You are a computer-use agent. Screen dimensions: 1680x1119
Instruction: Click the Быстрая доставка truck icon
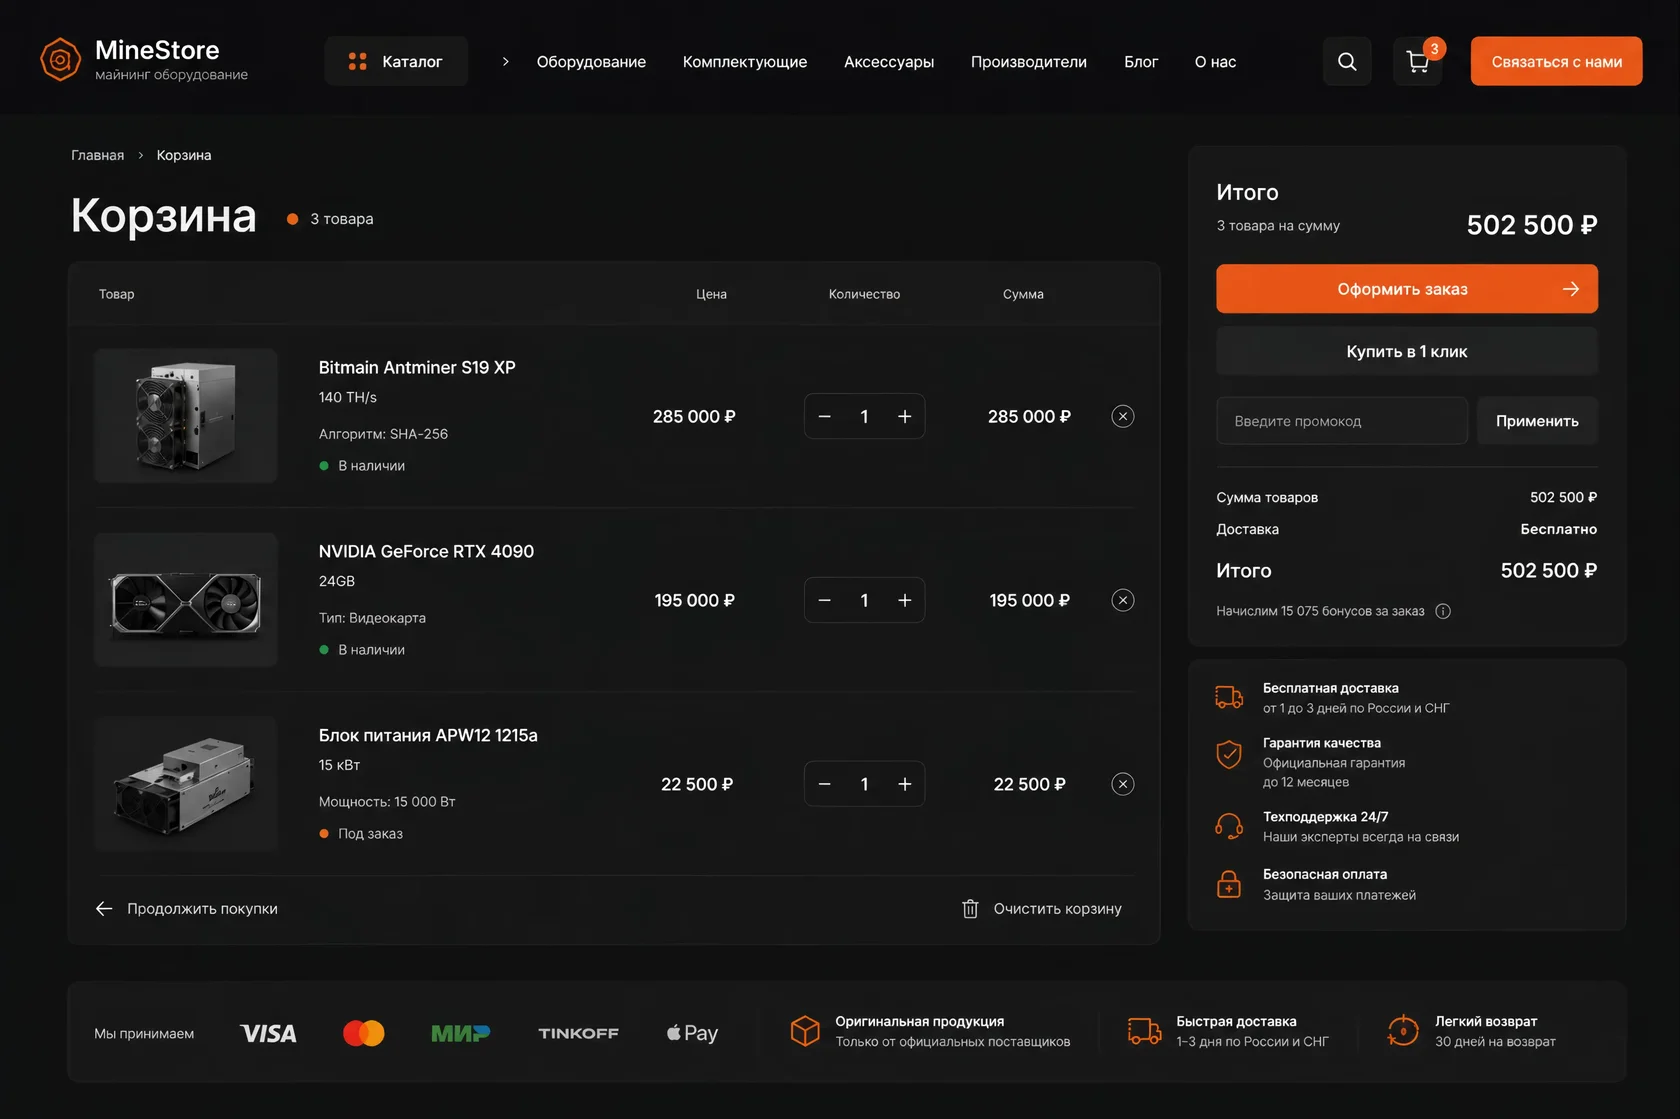pos(1145,1031)
